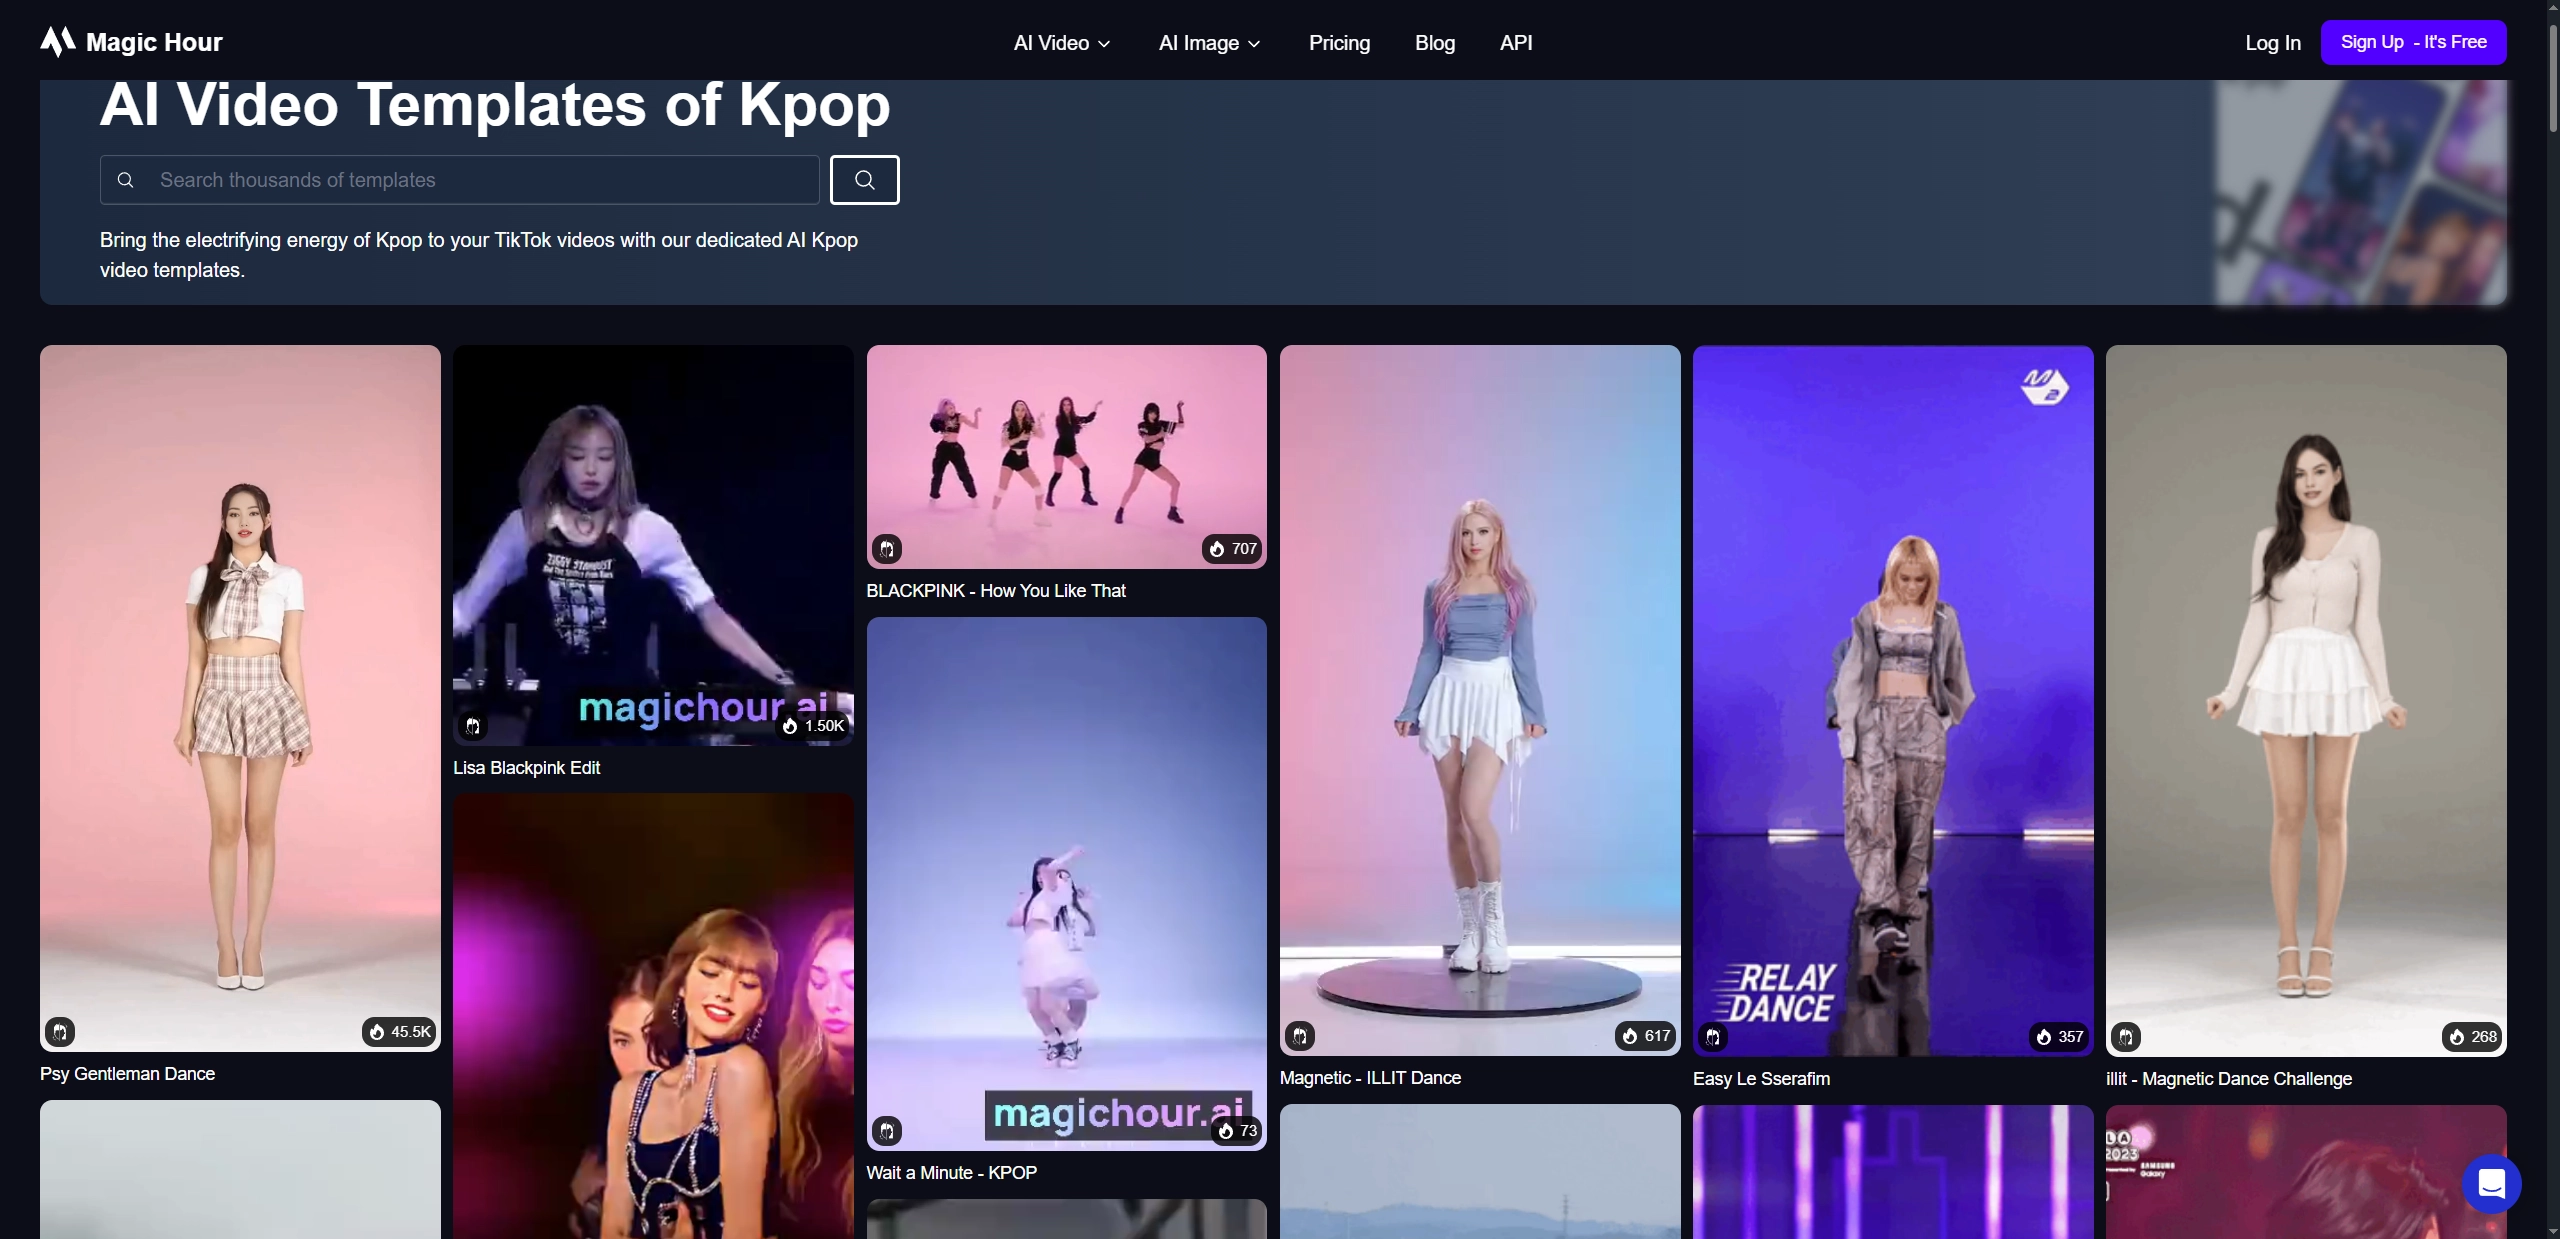Click the watermark logo atop the Easy Le Sserafim video
Screen dimensions: 2560x1239
tap(2045, 387)
